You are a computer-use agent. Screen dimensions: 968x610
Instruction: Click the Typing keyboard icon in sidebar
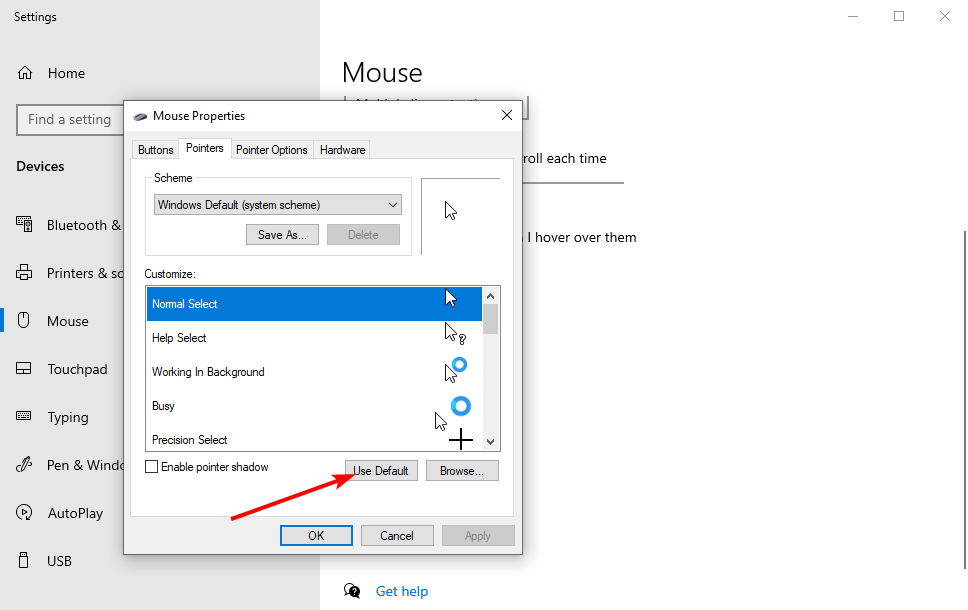click(23, 416)
